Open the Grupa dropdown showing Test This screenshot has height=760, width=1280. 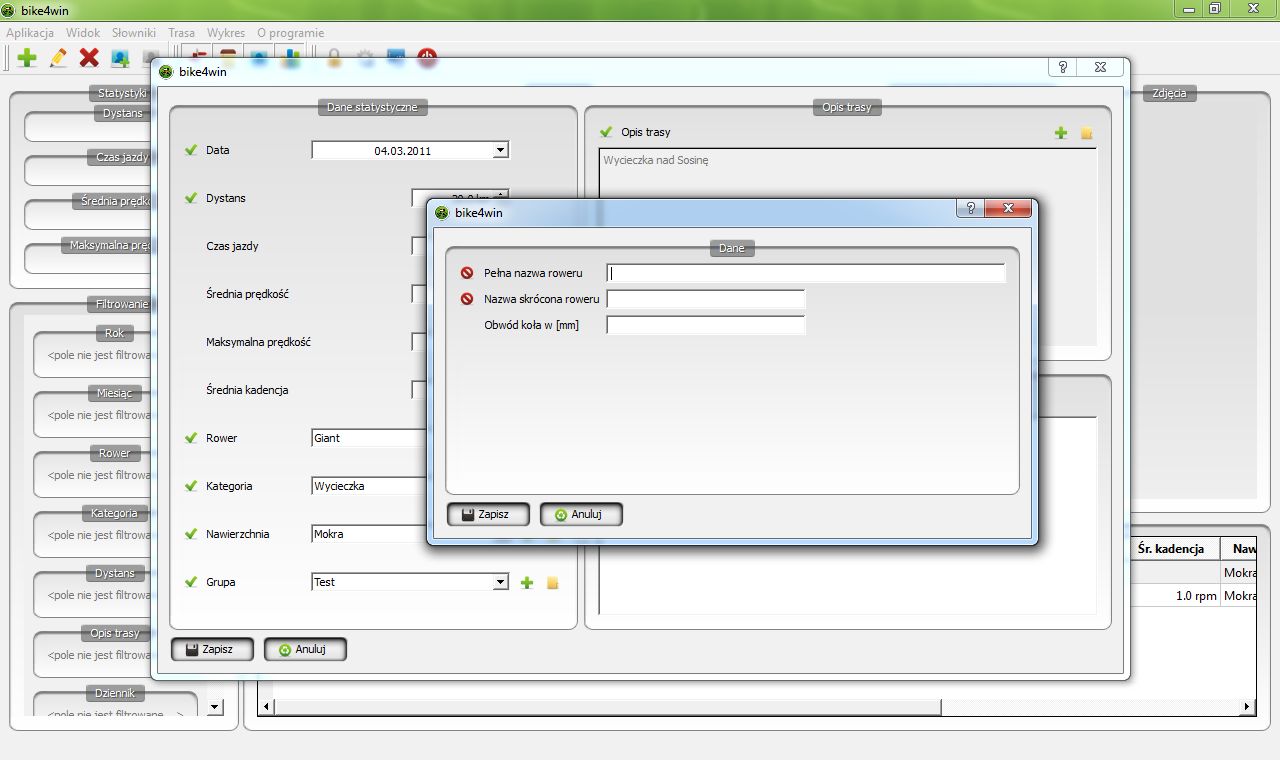[501, 582]
